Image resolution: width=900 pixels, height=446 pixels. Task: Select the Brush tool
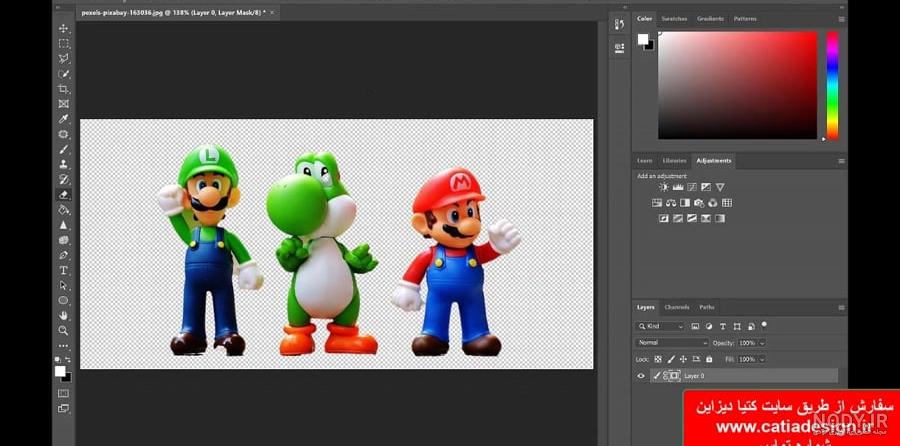(x=64, y=149)
